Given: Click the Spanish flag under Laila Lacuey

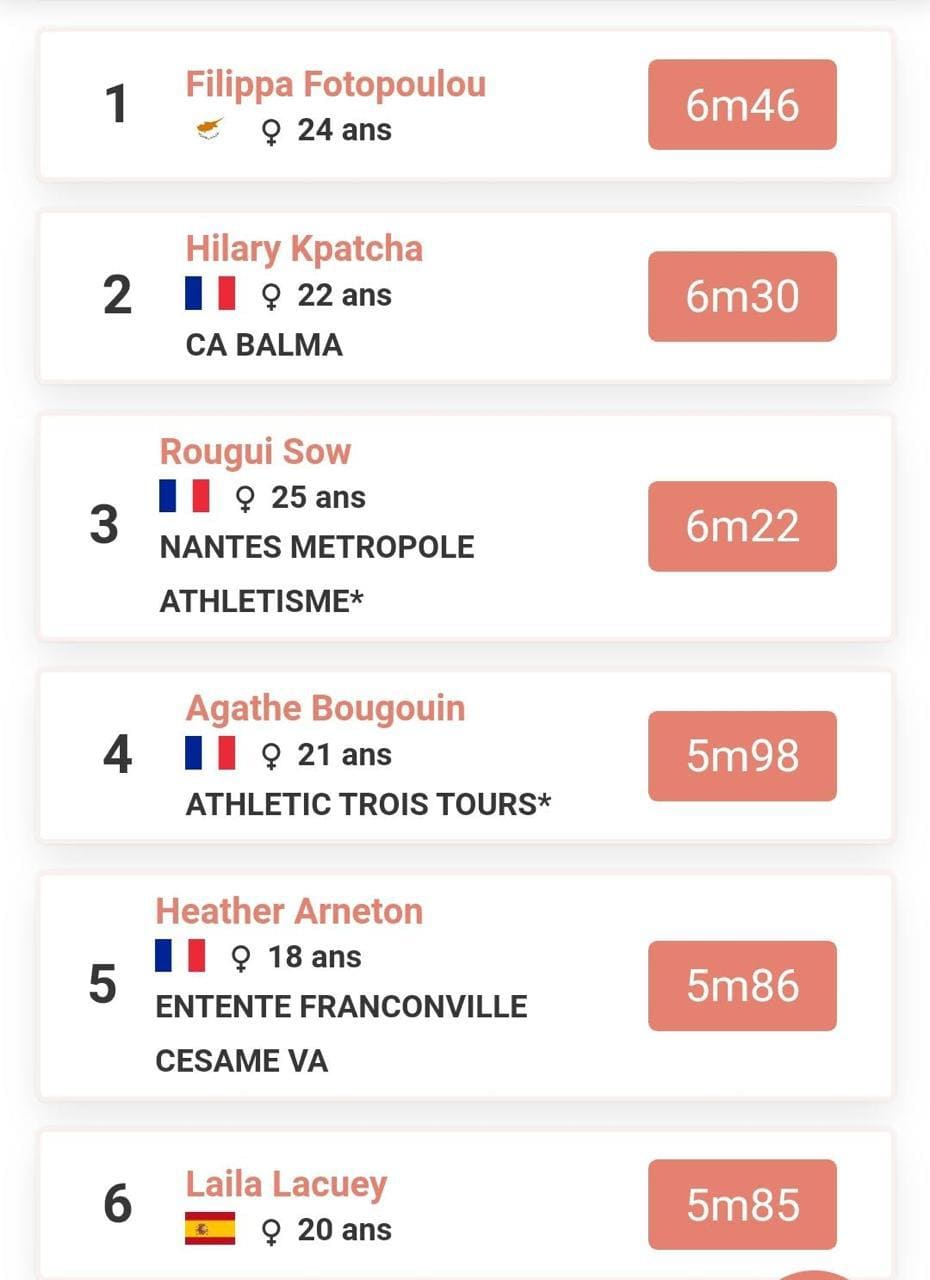Looking at the screenshot, I should tap(210, 1228).
